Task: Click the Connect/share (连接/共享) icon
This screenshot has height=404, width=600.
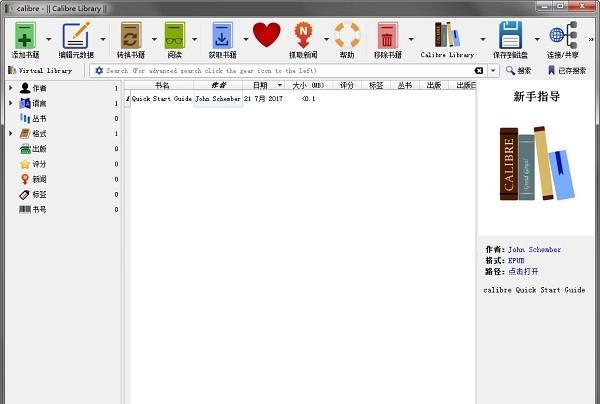Action: pyautogui.click(x=562, y=36)
